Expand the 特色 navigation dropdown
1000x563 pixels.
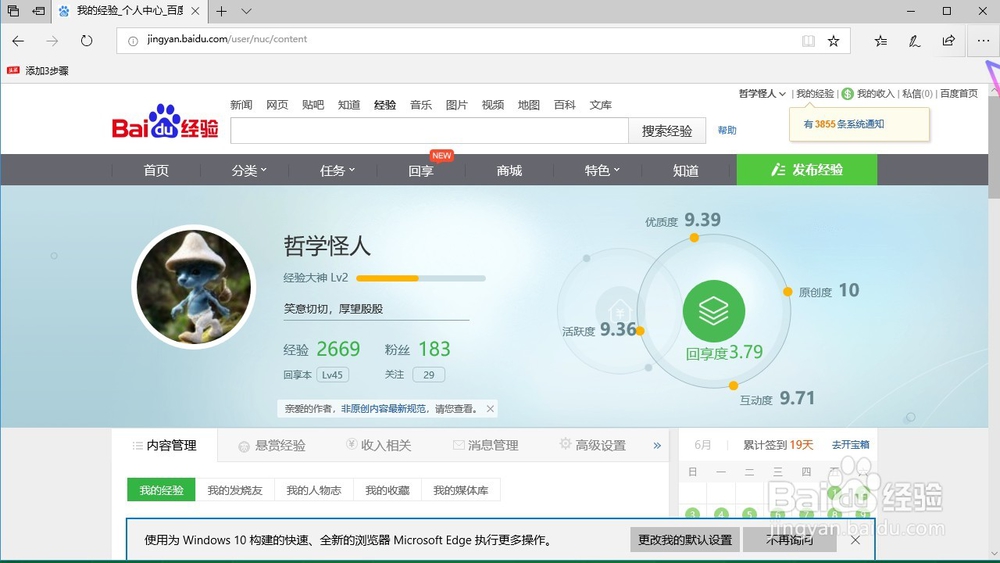(x=601, y=170)
